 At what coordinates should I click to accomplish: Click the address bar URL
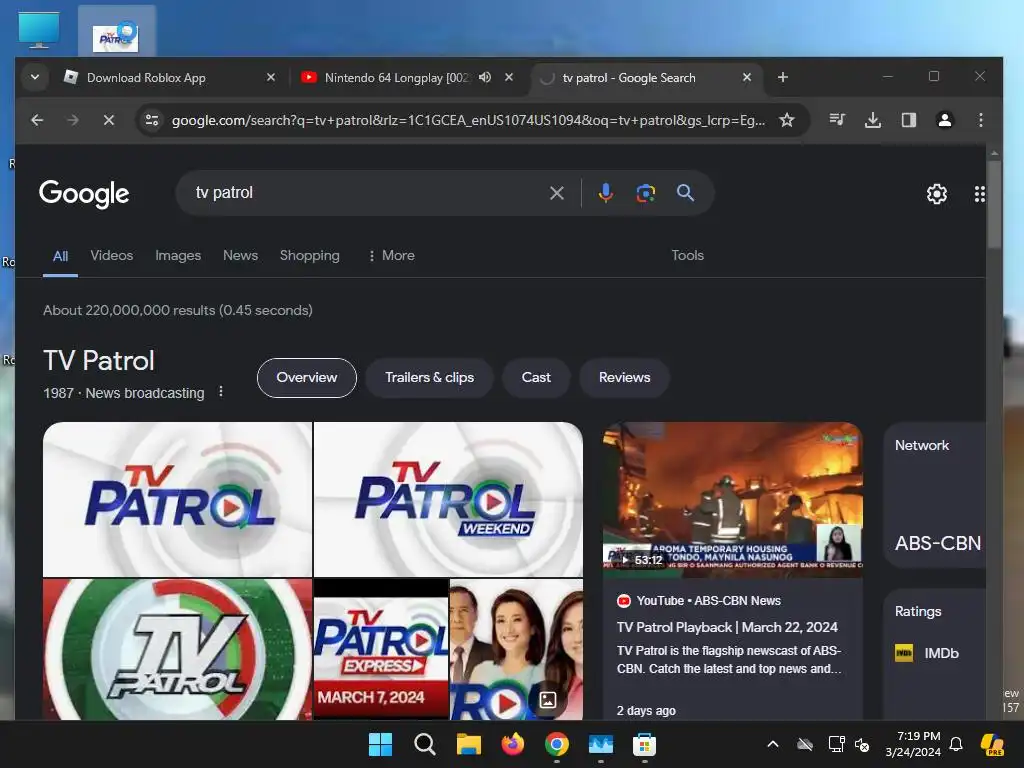tap(468, 120)
